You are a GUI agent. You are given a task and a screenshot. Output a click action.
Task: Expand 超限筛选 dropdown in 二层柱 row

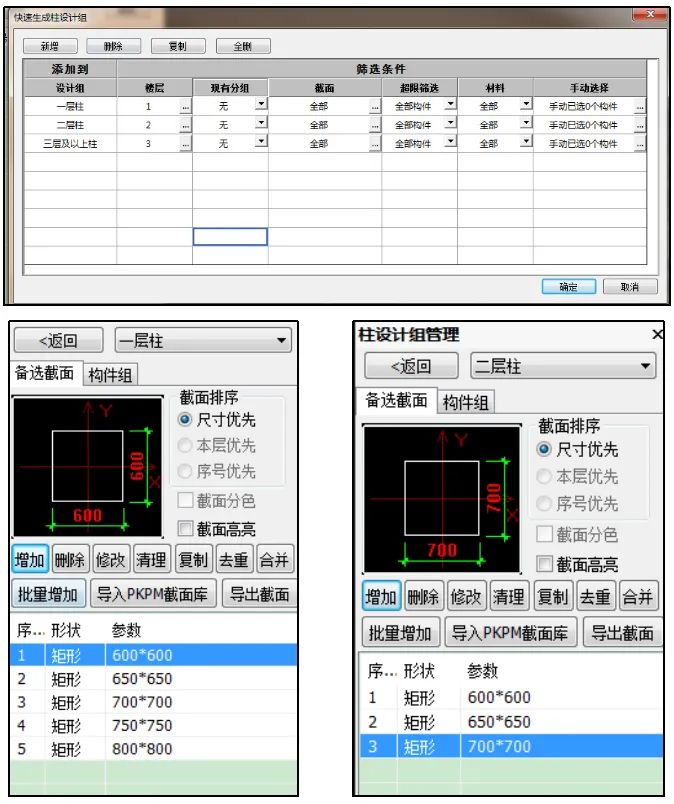450,123
